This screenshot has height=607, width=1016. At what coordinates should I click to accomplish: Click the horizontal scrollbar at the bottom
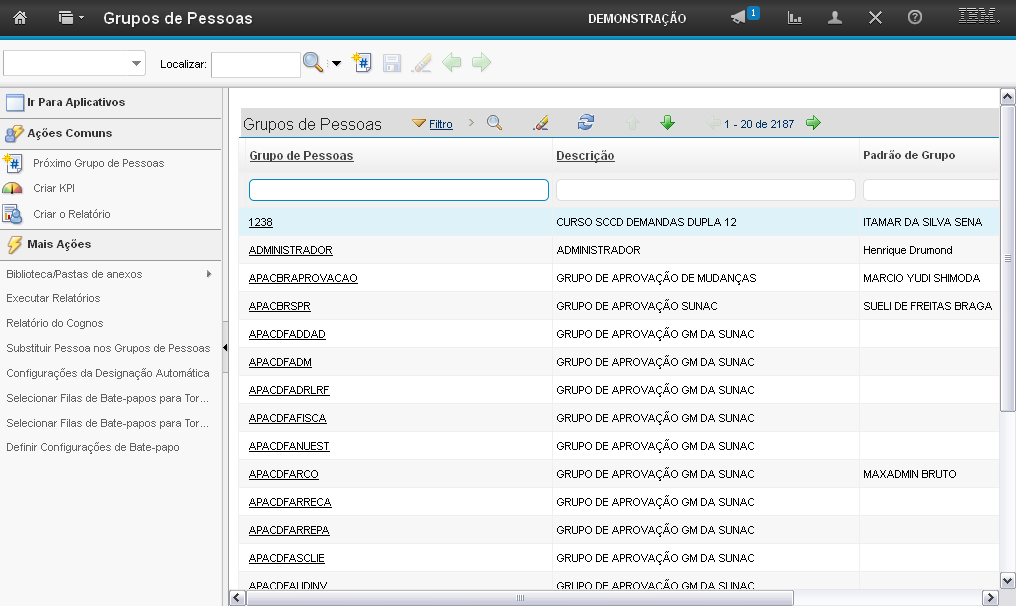pyautogui.click(x=520, y=598)
